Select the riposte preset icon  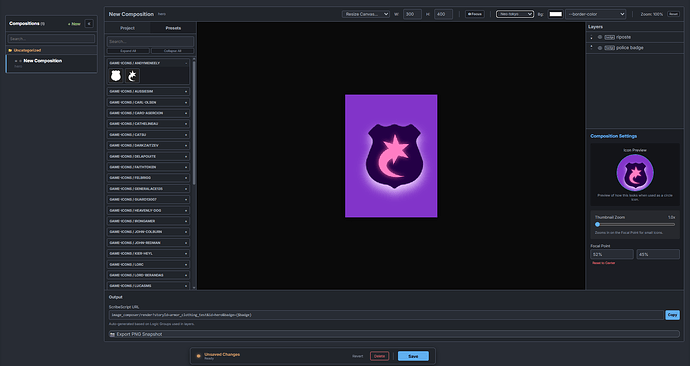132,76
